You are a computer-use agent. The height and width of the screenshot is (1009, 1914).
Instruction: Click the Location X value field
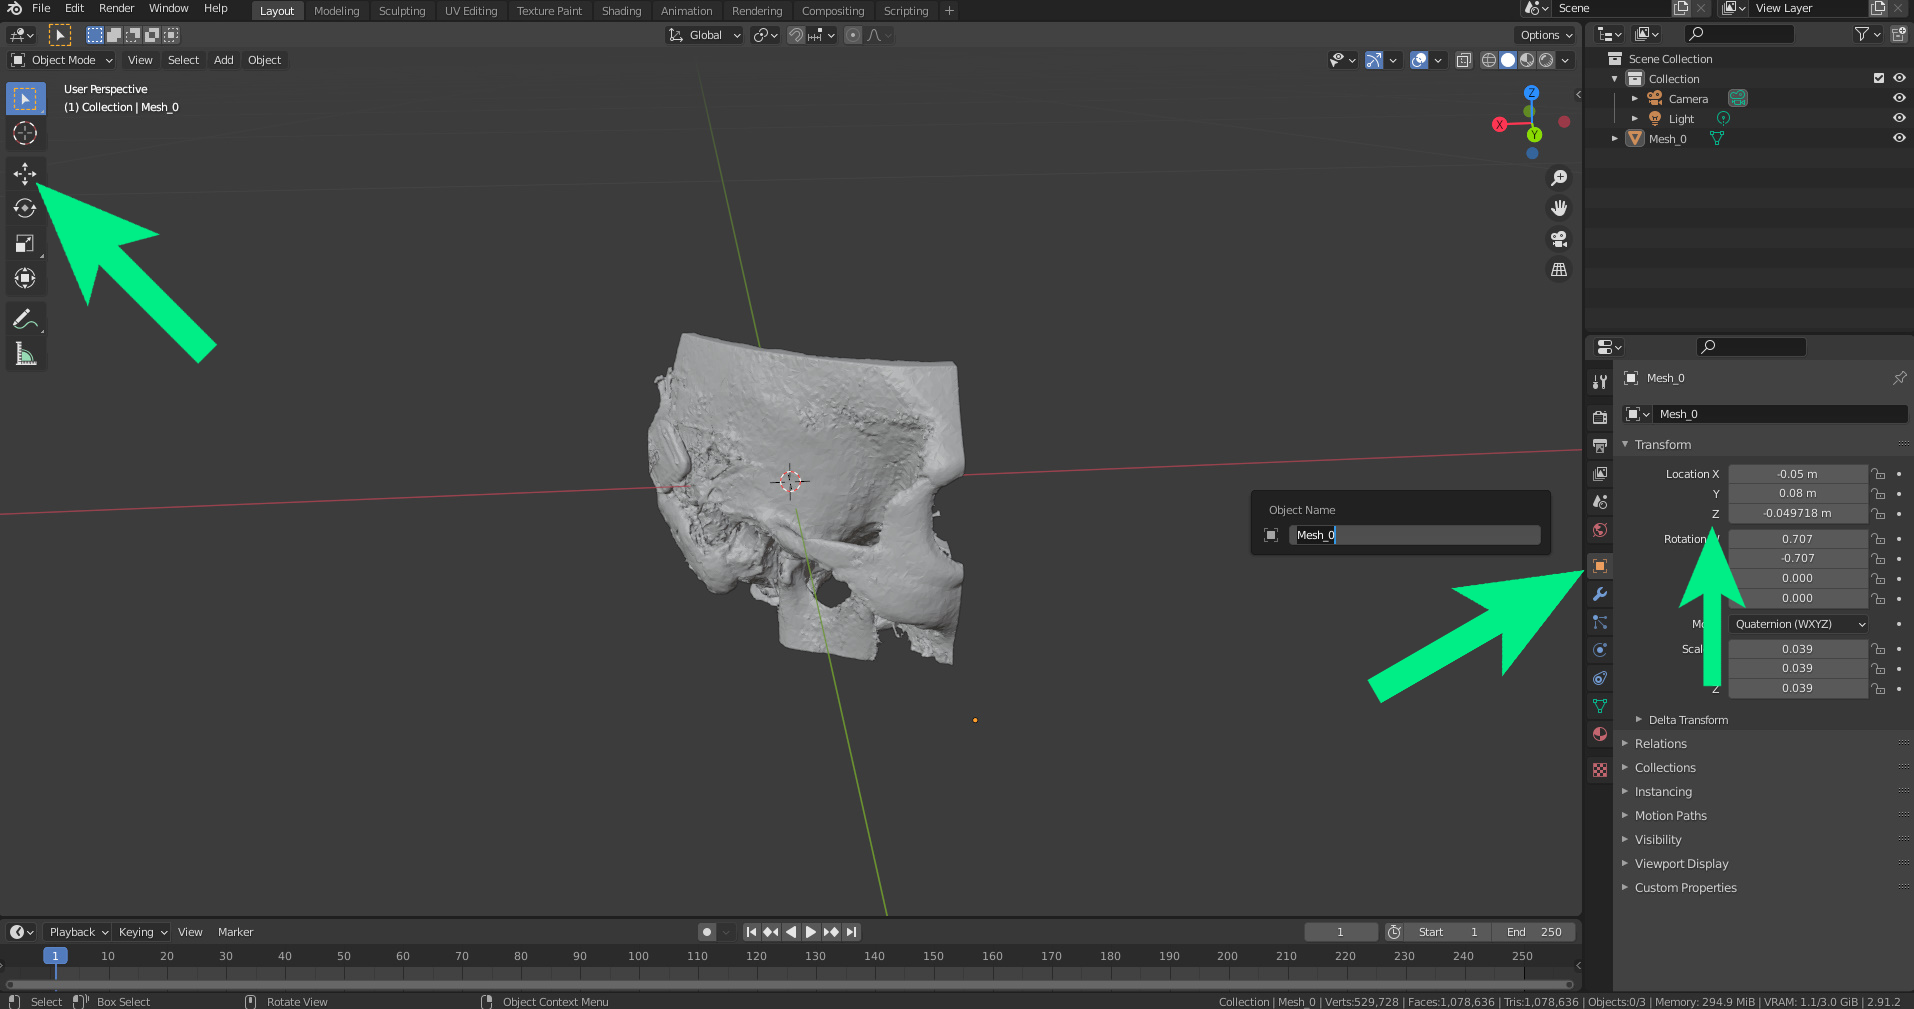click(x=1797, y=474)
